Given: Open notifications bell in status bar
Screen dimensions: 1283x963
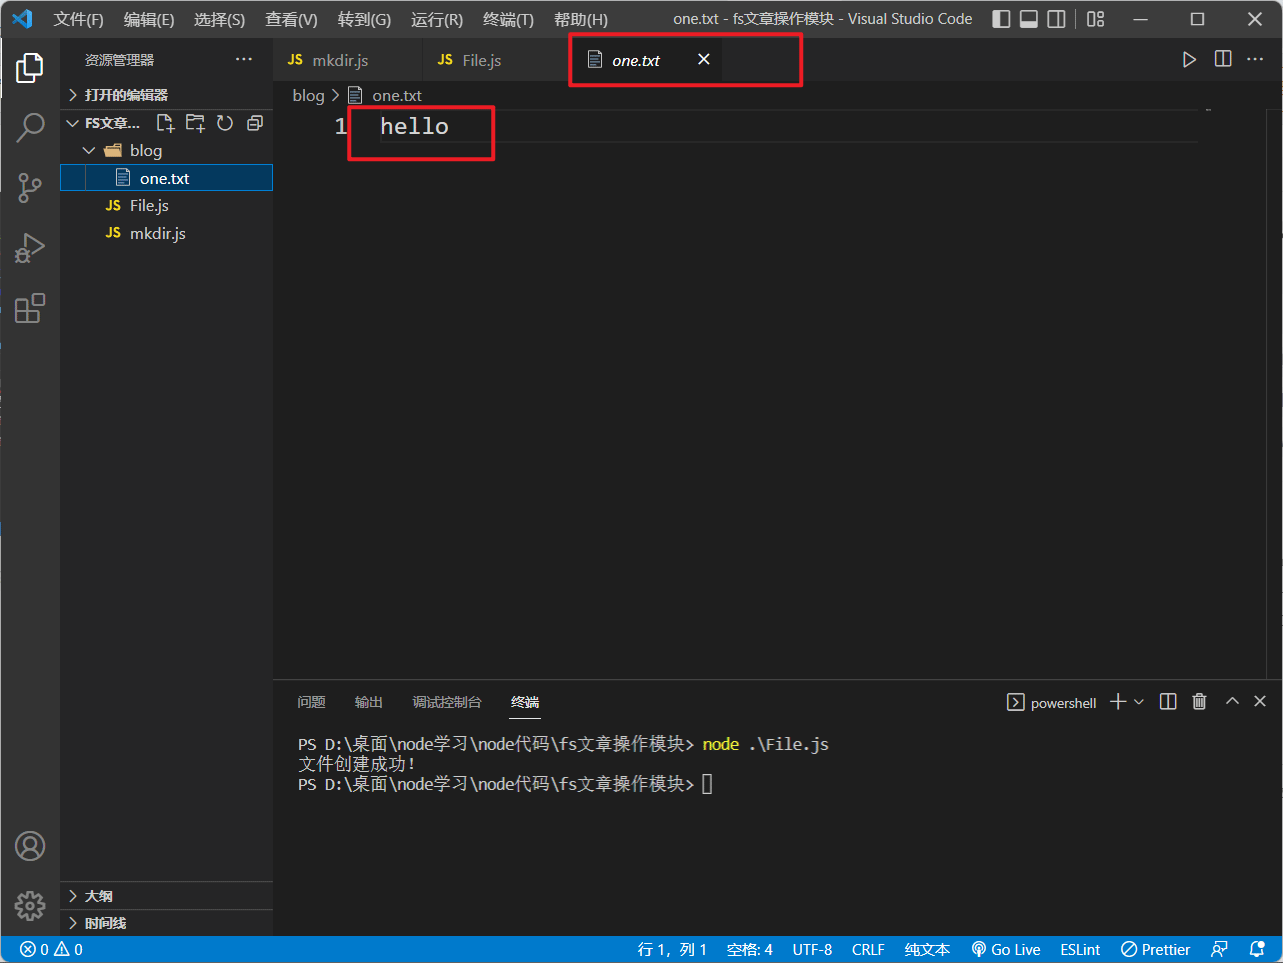Looking at the screenshot, I should pyautogui.click(x=1257, y=950).
